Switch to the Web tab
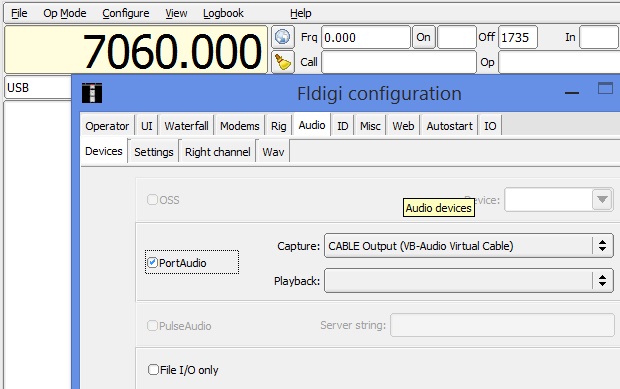Screen dimensions: 620x389 [403, 126]
